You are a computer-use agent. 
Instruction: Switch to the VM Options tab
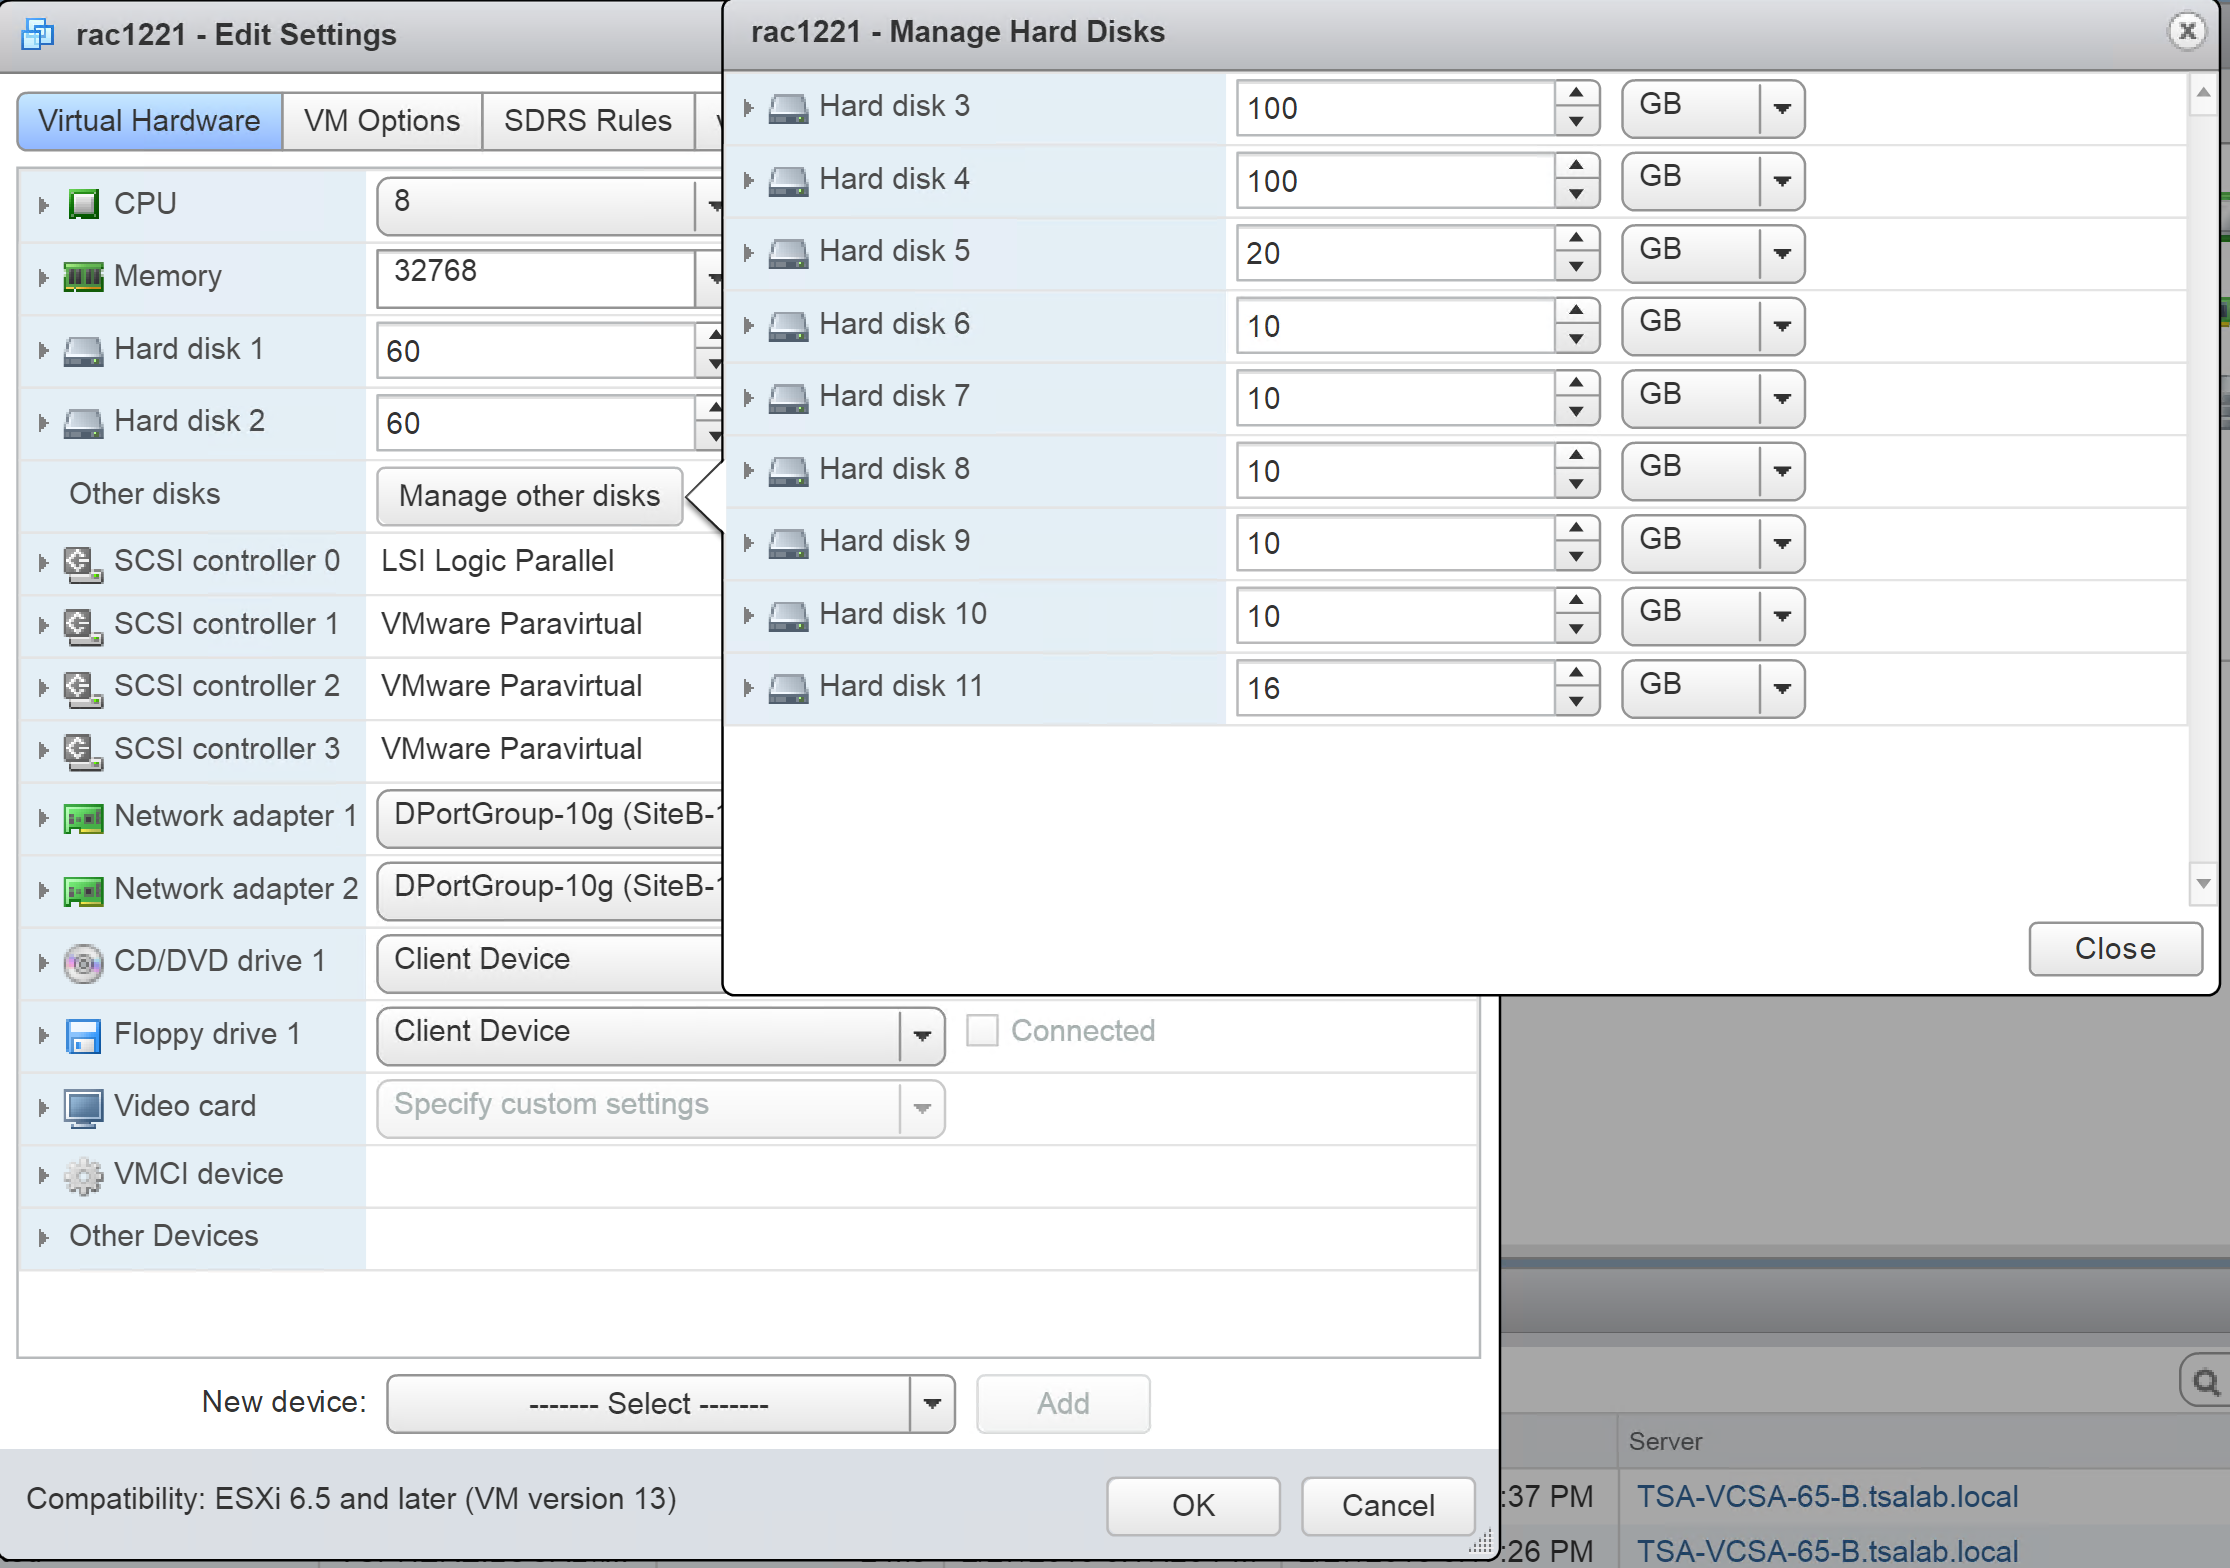pyautogui.click(x=382, y=121)
